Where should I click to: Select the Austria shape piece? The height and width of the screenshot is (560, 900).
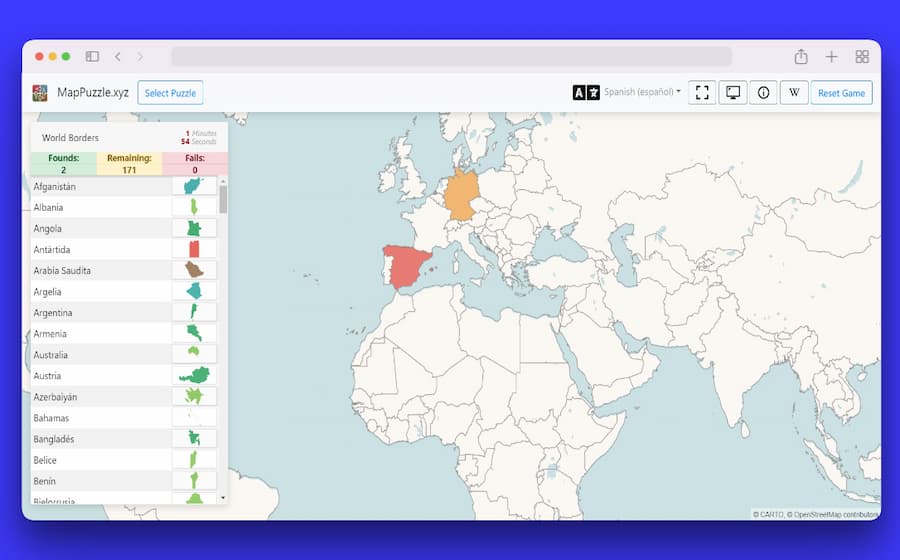194,375
